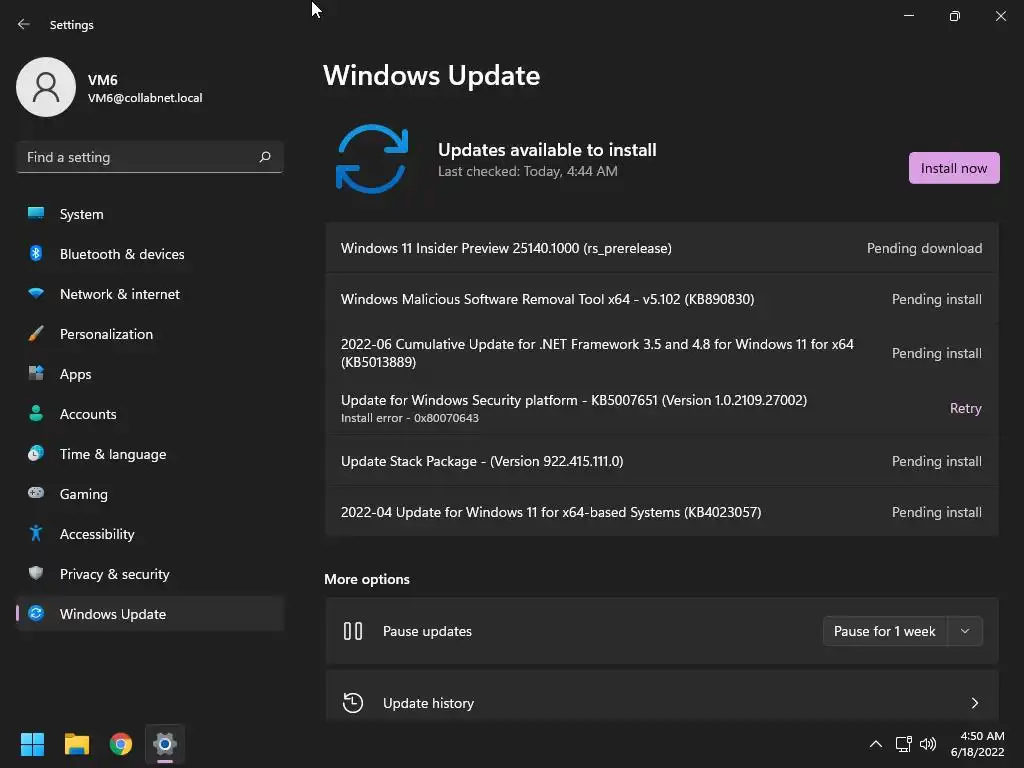Click the .NET Framework cumulative update row
This screenshot has height=768, width=1024.
tap(662, 353)
